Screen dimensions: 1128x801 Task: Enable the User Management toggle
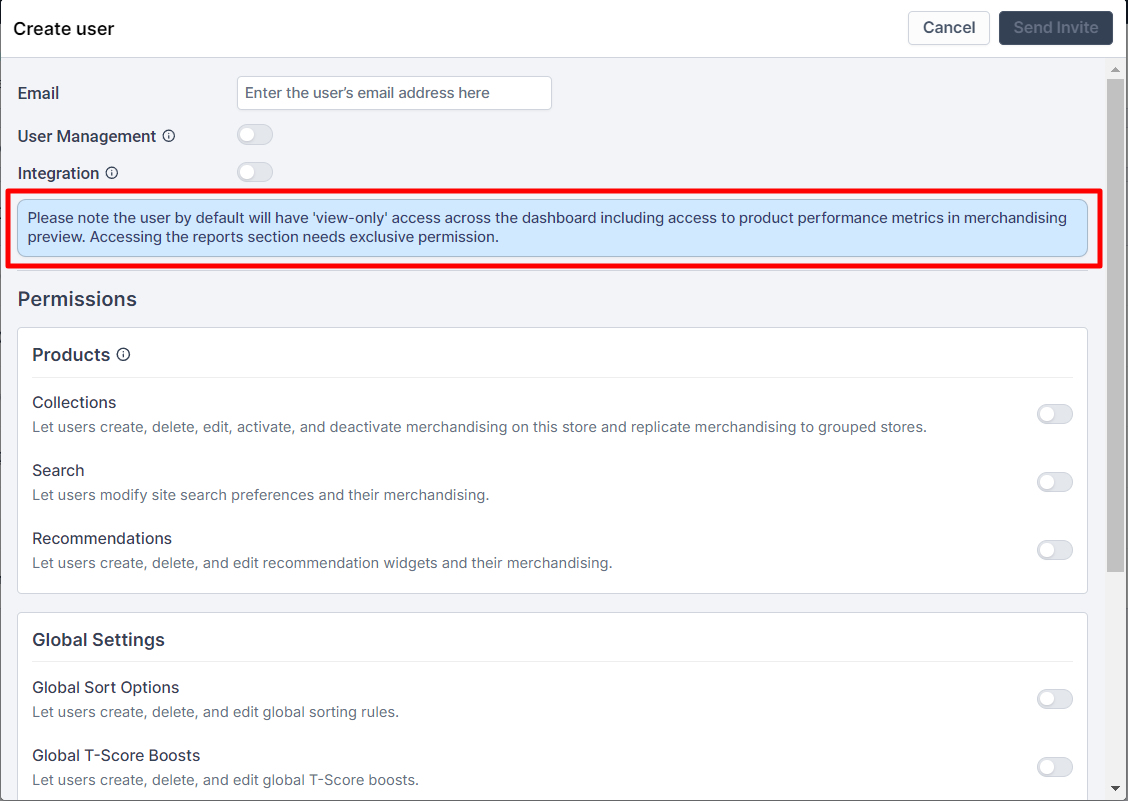255,135
